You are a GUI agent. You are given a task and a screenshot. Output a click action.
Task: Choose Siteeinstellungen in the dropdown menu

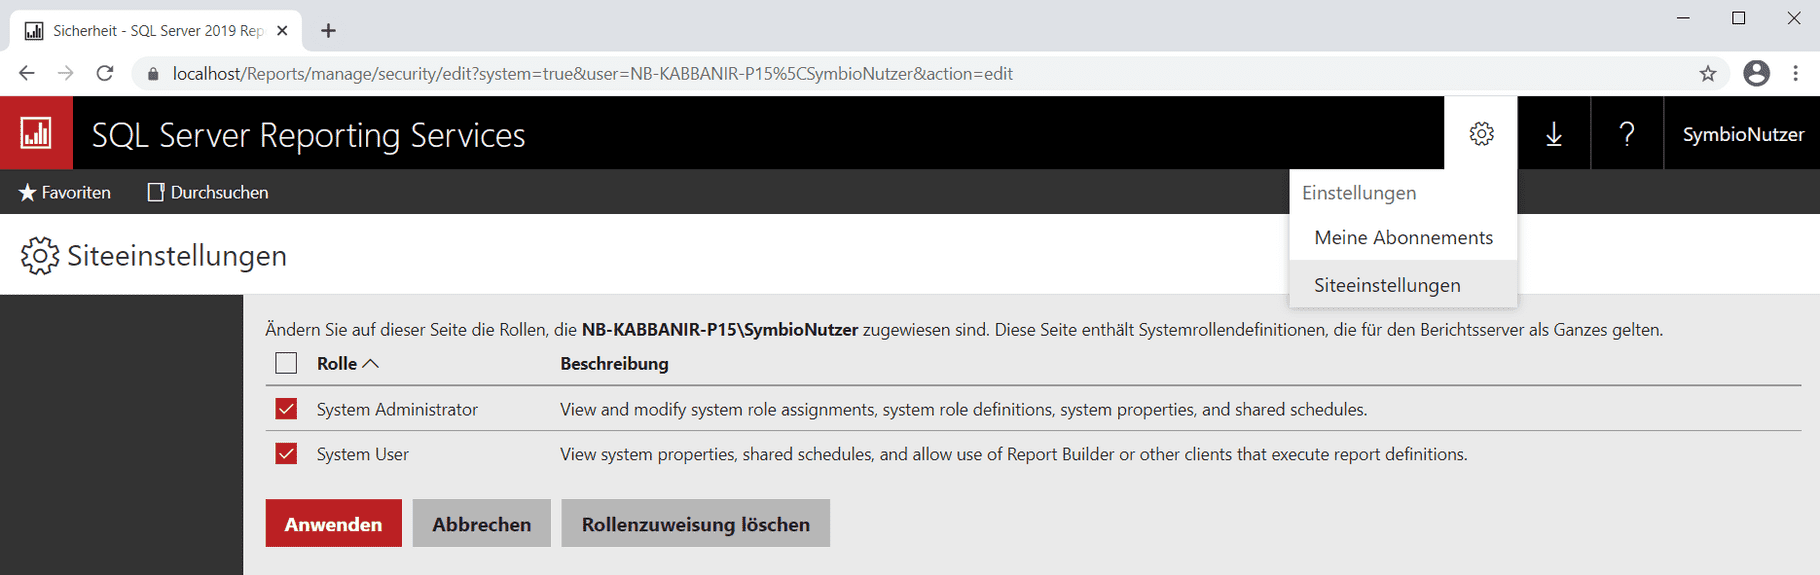(1387, 285)
